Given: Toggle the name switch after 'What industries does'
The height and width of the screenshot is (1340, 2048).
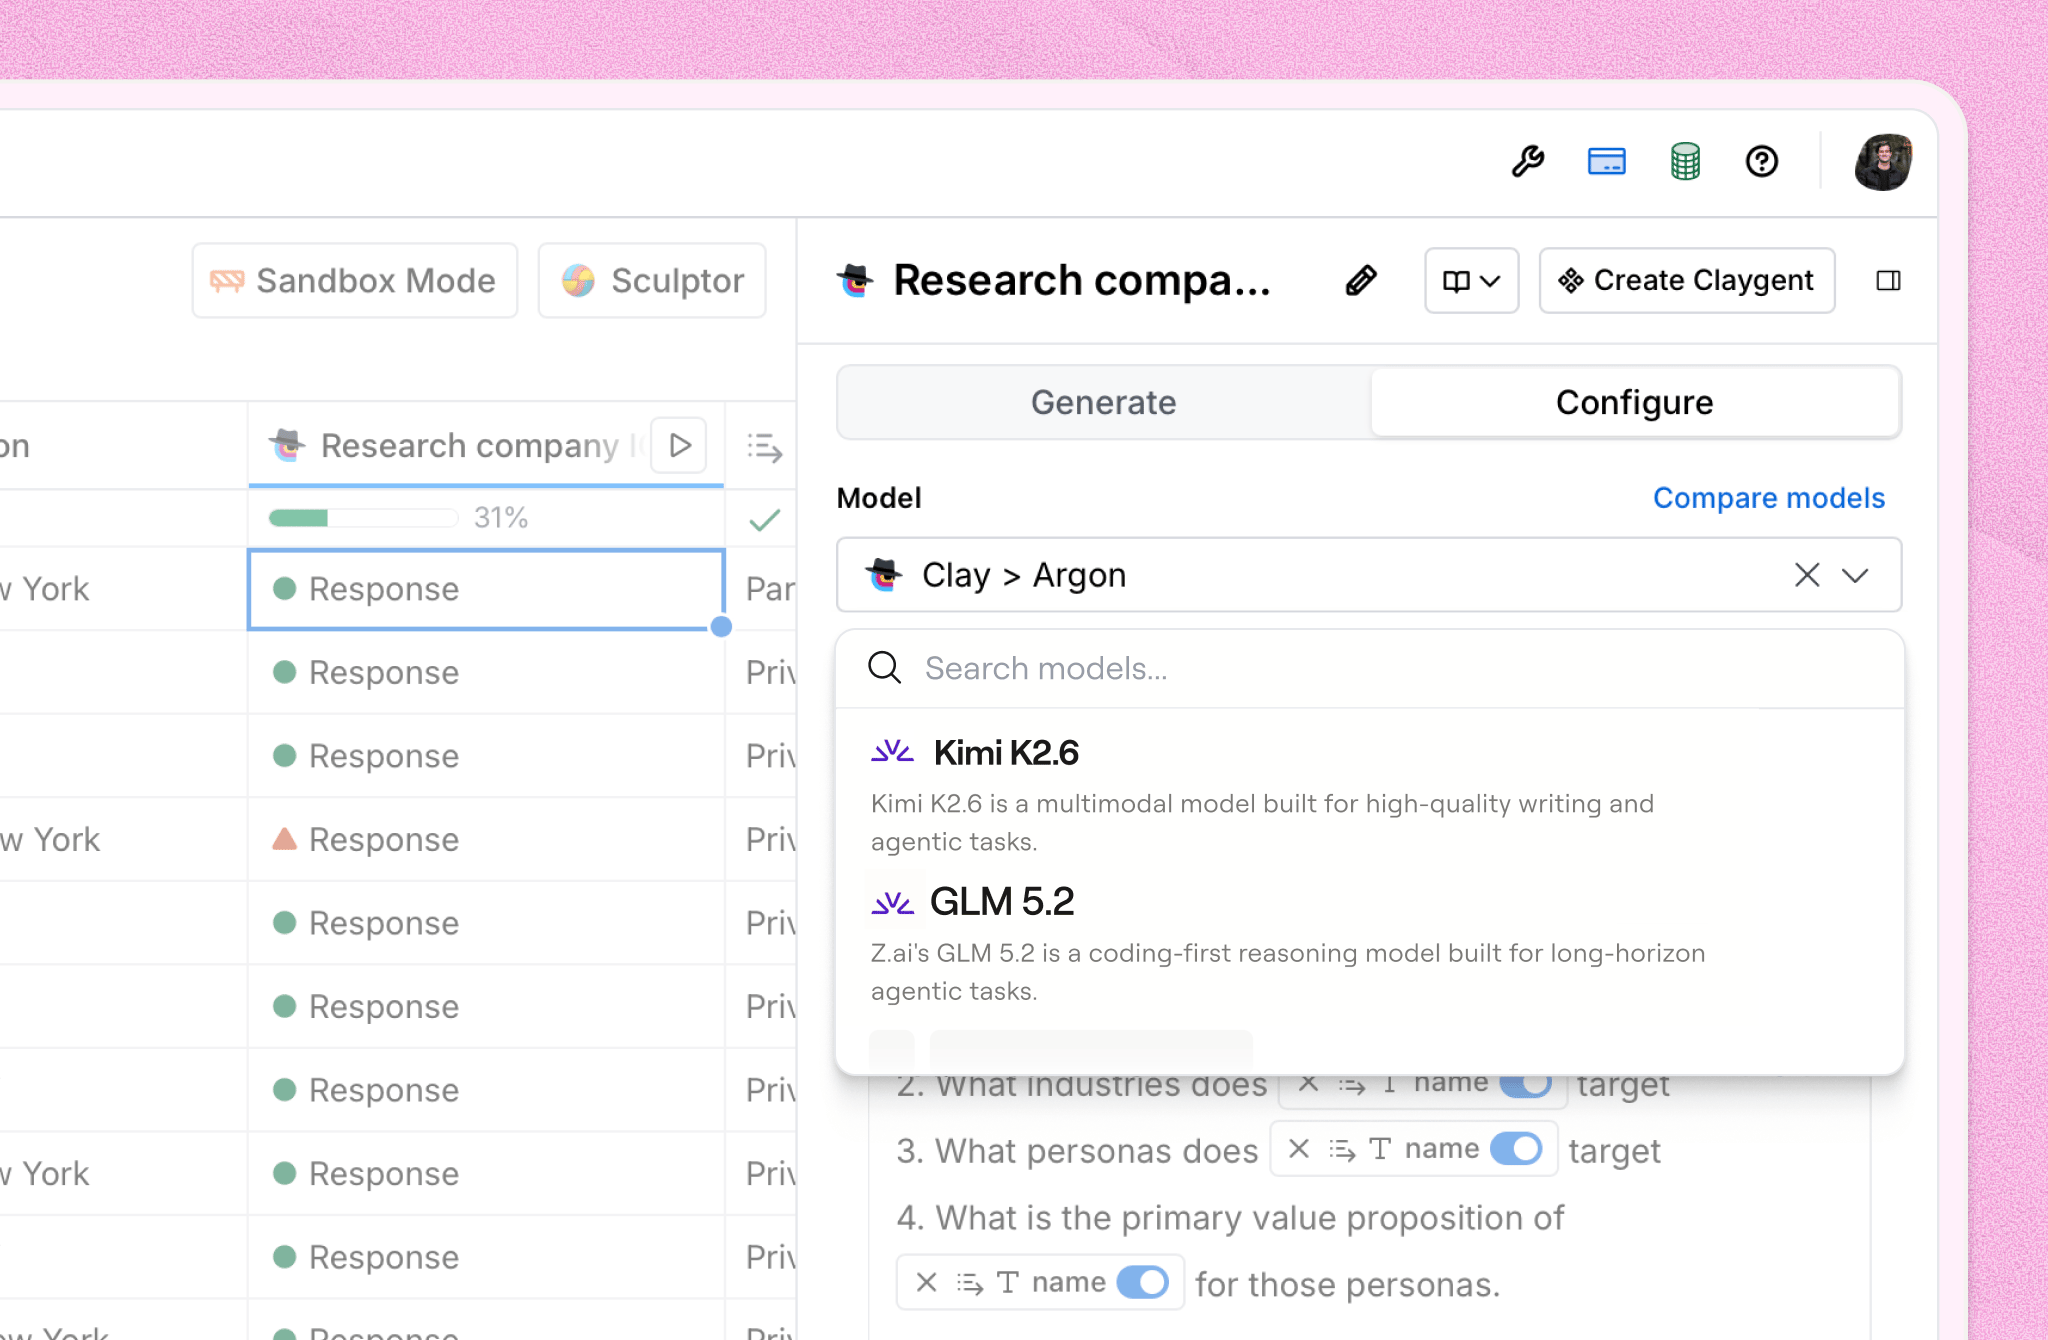Looking at the screenshot, I should pyautogui.click(x=1526, y=1084).
